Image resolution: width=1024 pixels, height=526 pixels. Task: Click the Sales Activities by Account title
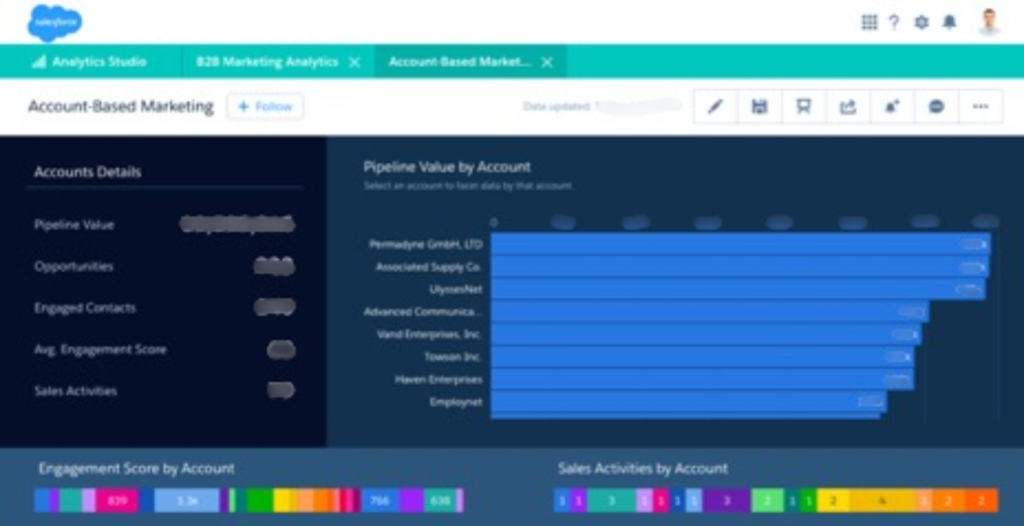point(643,468)
